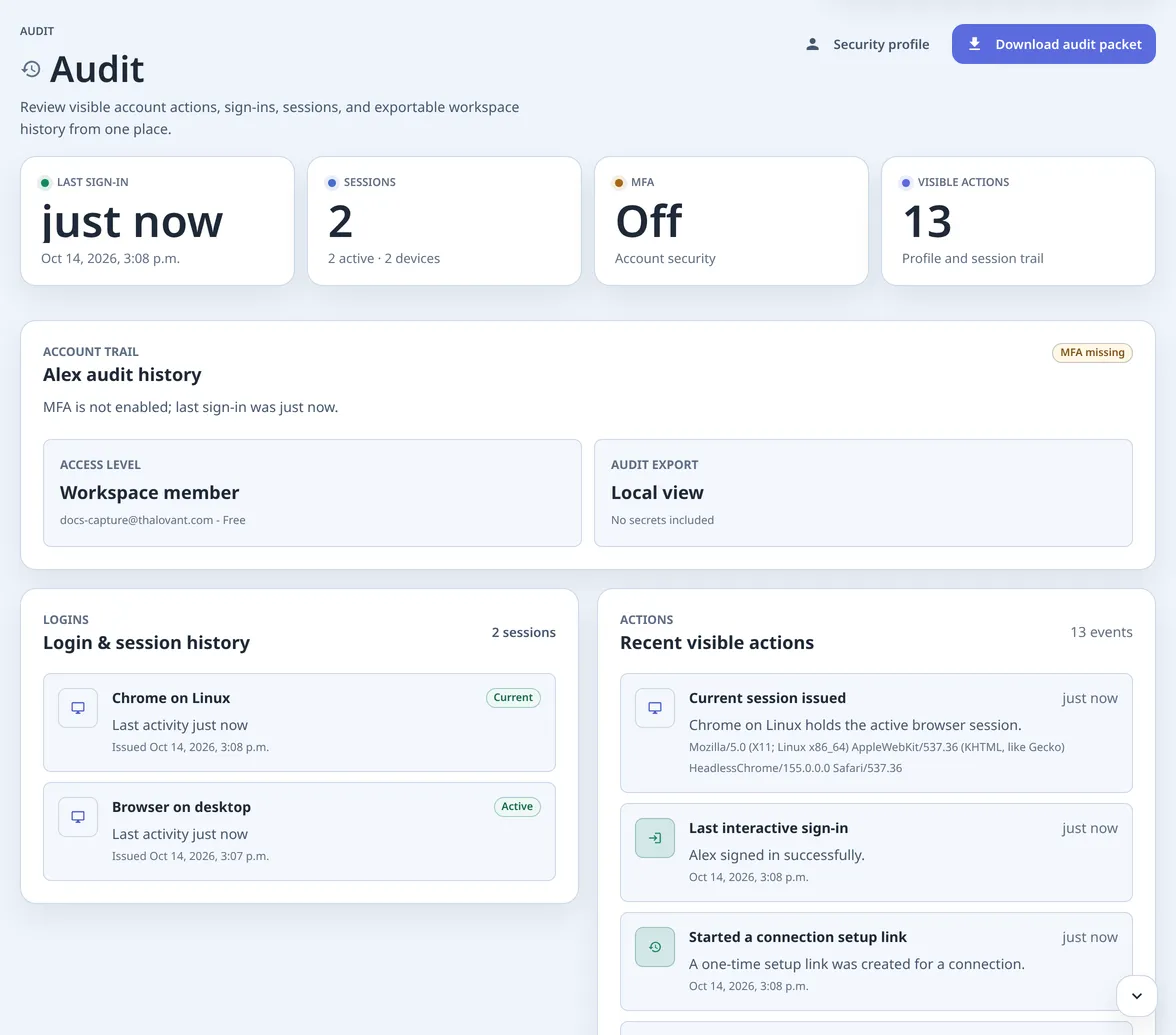Click the monitor icon for Chrome on Linux session
This screenshot has width=1176, height=1035.
[x=78, y=708]
